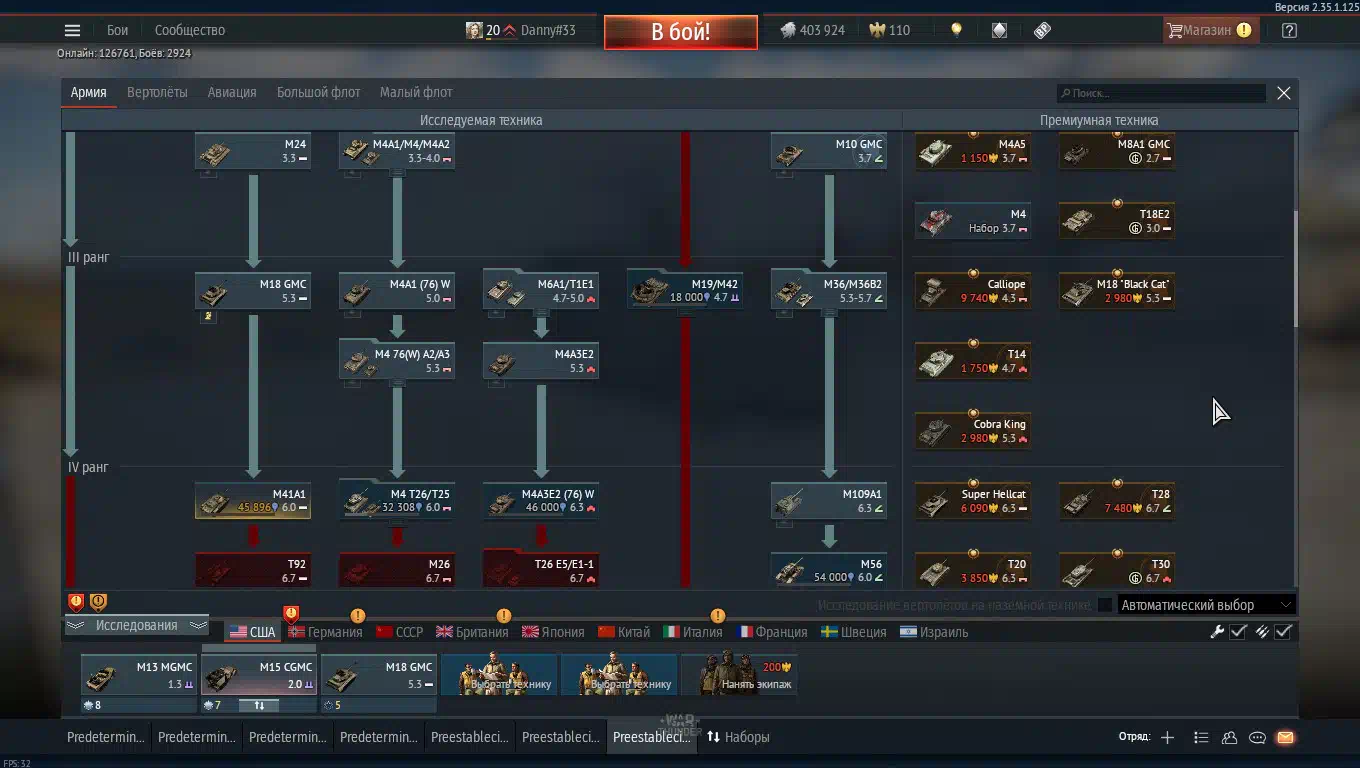
Task: Switch to the Авиация tab
Action: point(232,92)
